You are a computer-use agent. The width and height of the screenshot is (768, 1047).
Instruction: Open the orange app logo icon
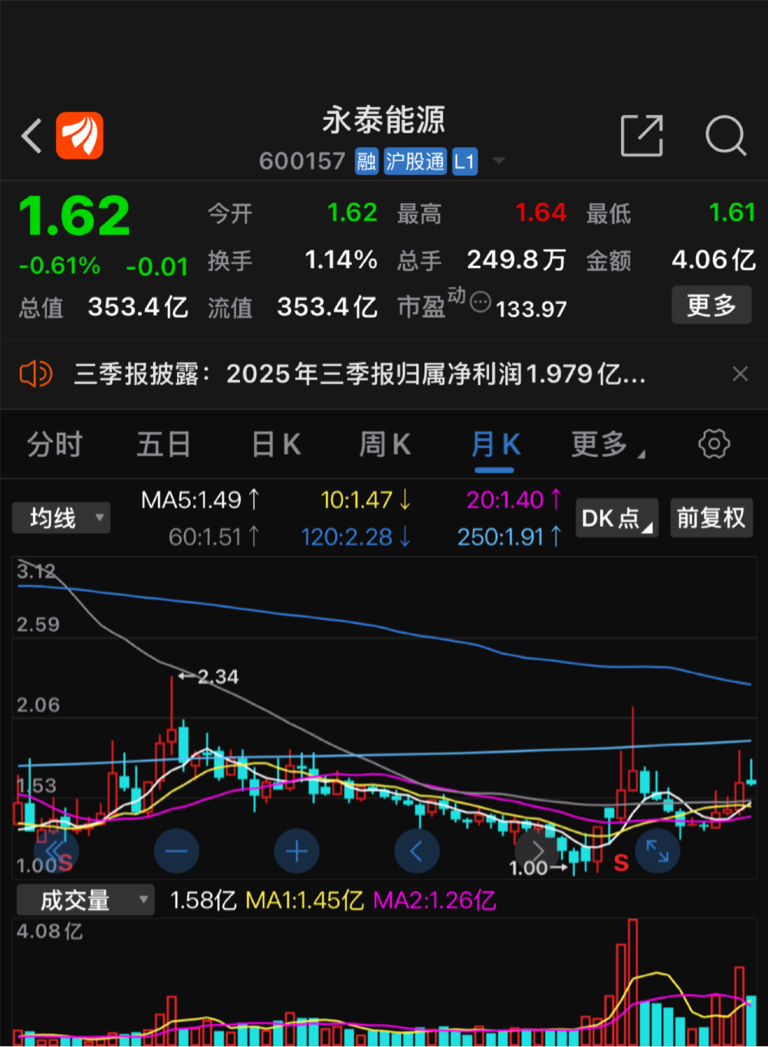pyautogui.click(x=79, y=136)
